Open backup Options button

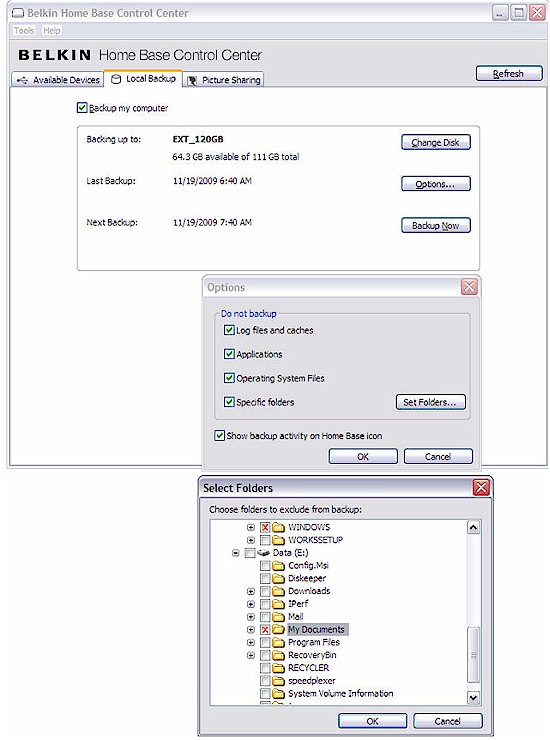[x=435, y=184]
